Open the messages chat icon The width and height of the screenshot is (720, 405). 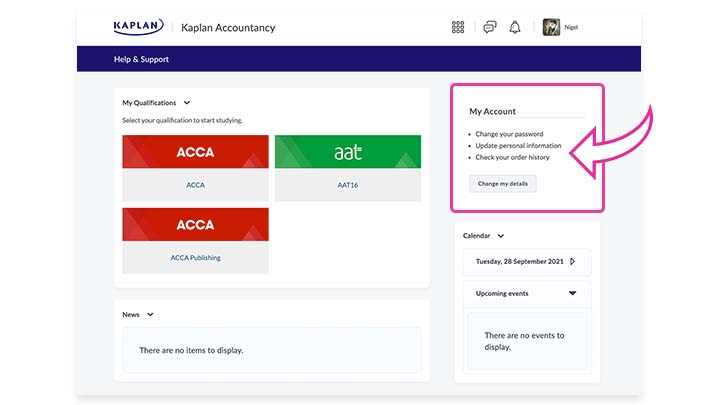tap(489, 27)
